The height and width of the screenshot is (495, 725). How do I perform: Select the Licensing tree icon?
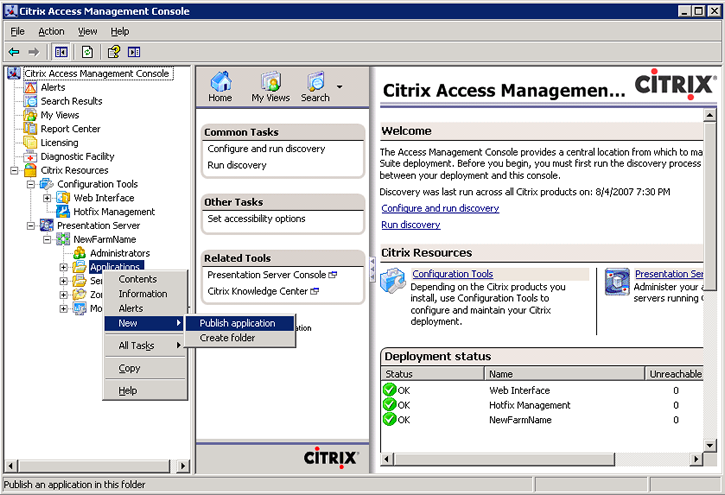pos(31,142)
